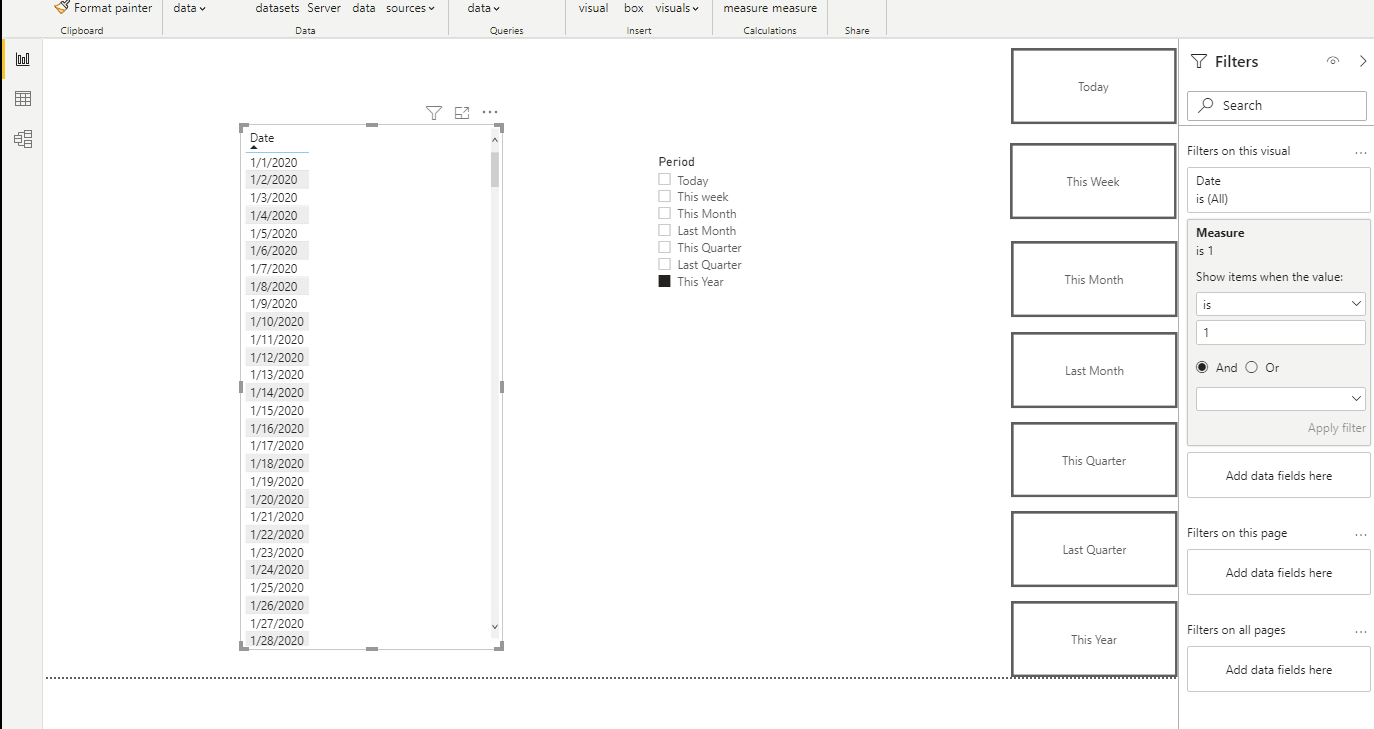The image size is (1374, 729).
Task: Click the This Week rectangular button
Action: pos(1093,181)
